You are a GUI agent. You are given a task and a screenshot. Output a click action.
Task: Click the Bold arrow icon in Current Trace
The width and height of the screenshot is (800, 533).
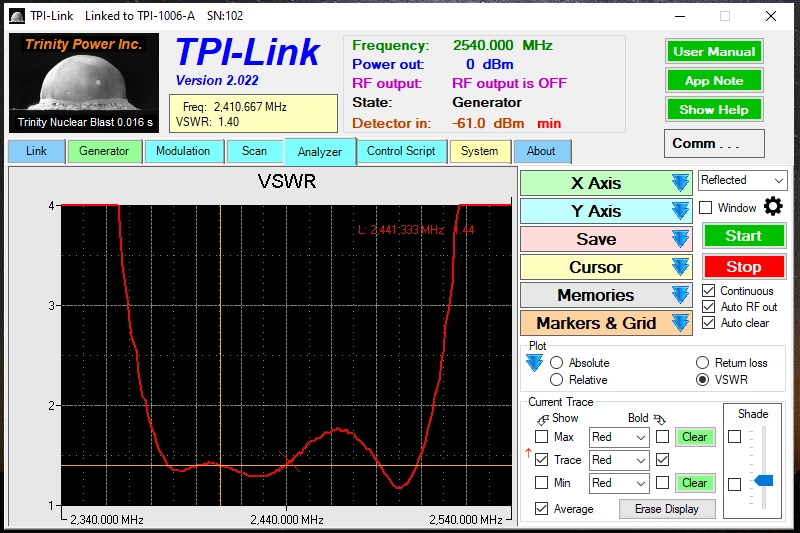660,420
